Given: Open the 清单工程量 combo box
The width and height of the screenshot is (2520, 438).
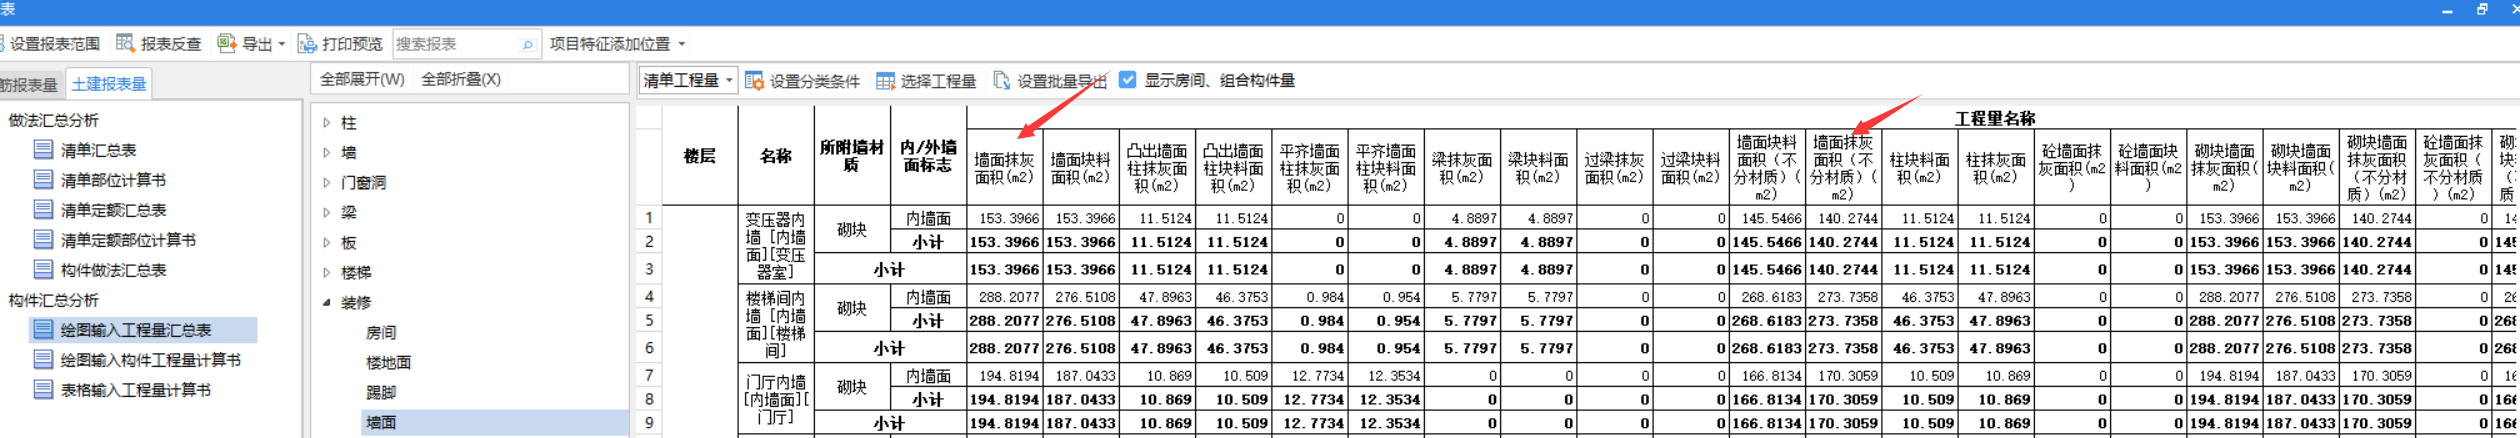Looking at the screenshot, I should pyautogui.click(x=688, y=80).
